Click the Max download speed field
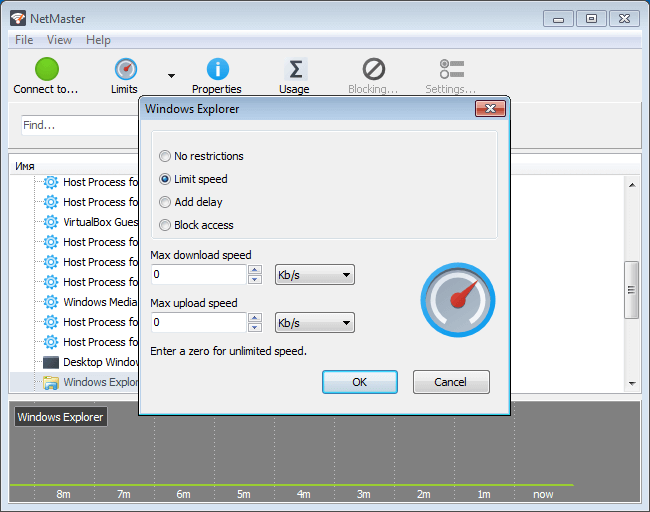The height and width of the screenshot is (512, 650). (x=199, y=274)
